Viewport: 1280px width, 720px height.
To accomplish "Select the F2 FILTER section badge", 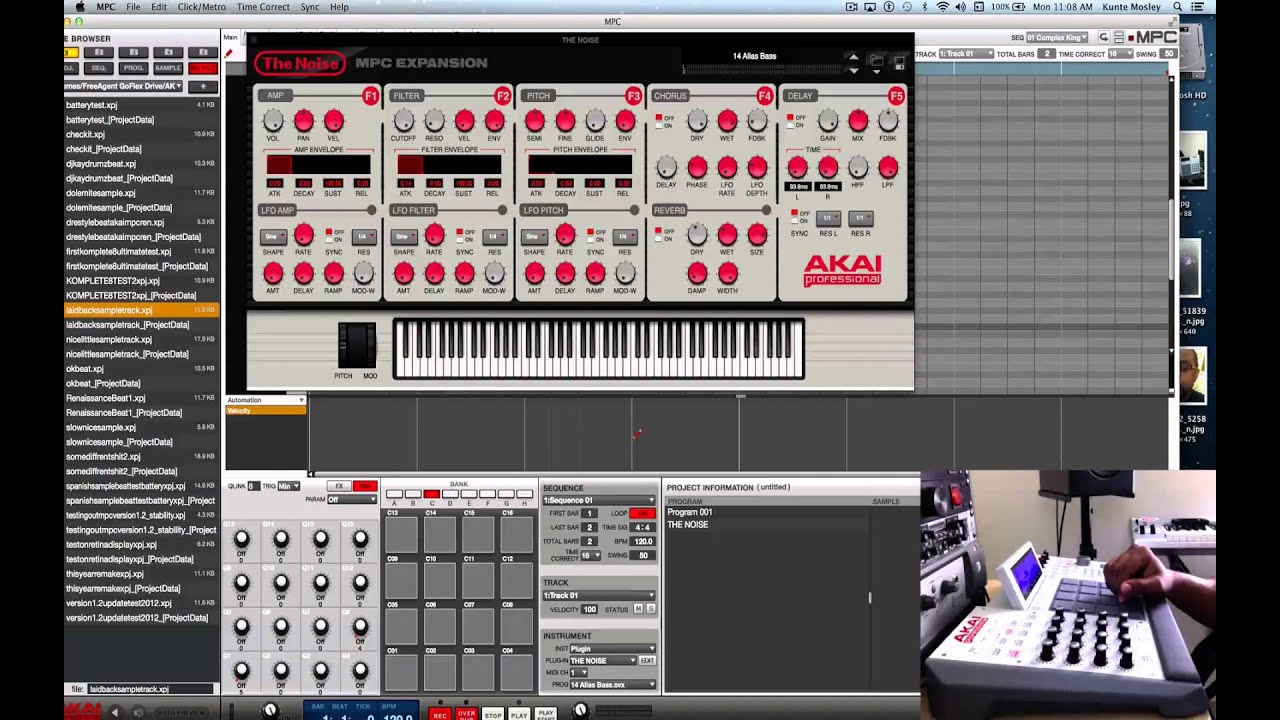I will pos(502,96).
